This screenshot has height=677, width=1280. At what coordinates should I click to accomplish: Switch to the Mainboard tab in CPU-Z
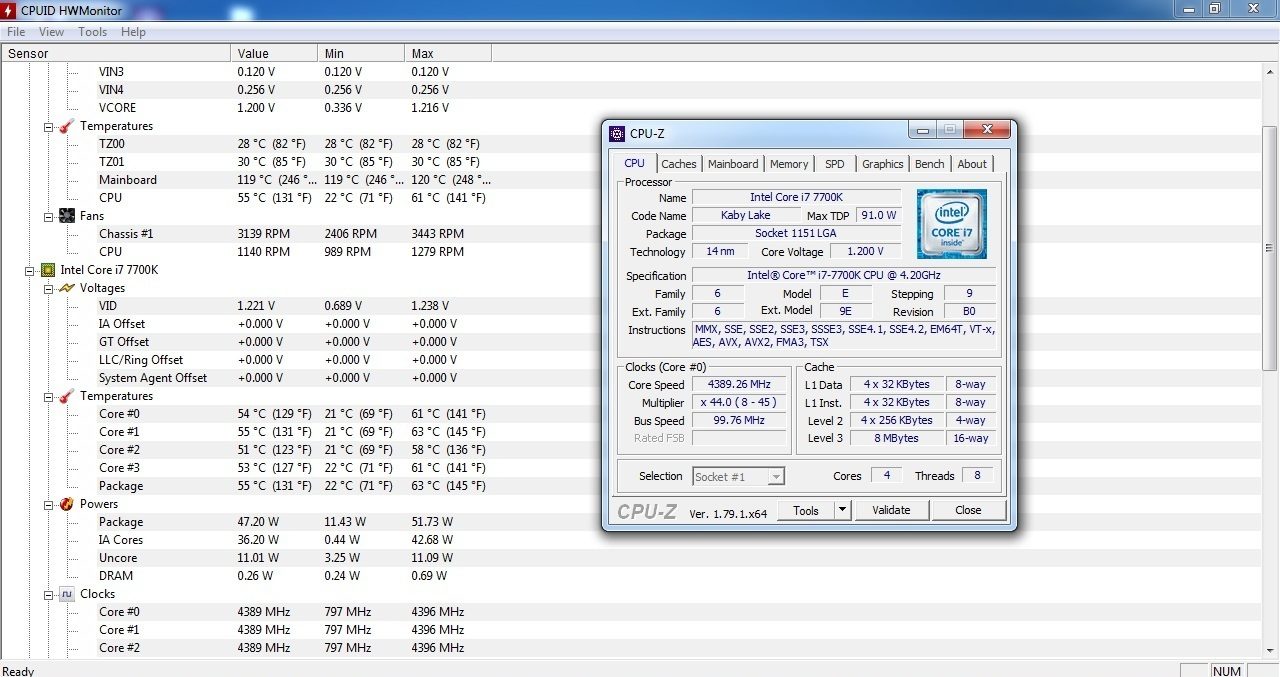[733, 164]
